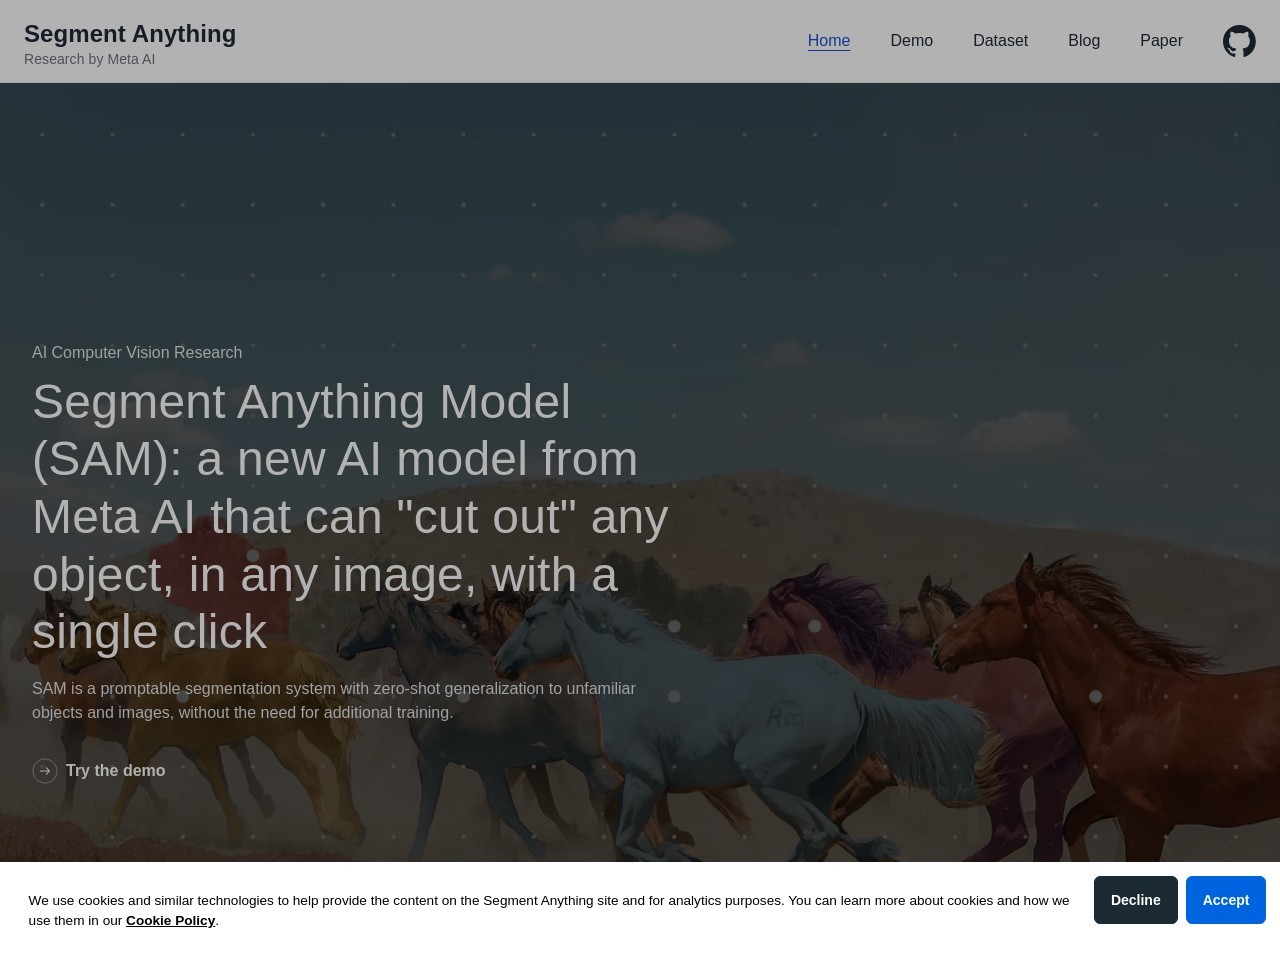Screen dimensions: 1280x960
Task: Open the Demo page from navigation
Action: [x=911, y=41]
